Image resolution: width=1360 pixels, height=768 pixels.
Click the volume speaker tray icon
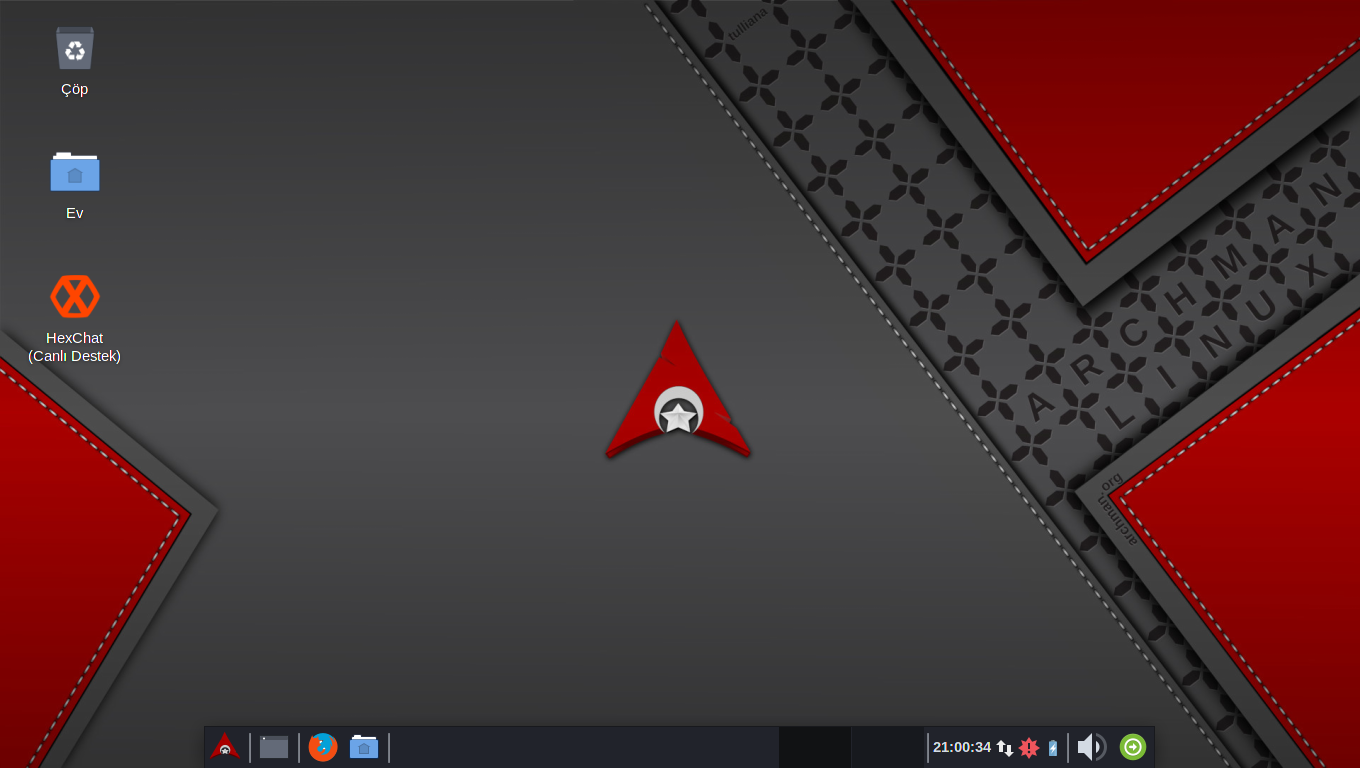click(1091, 747)
